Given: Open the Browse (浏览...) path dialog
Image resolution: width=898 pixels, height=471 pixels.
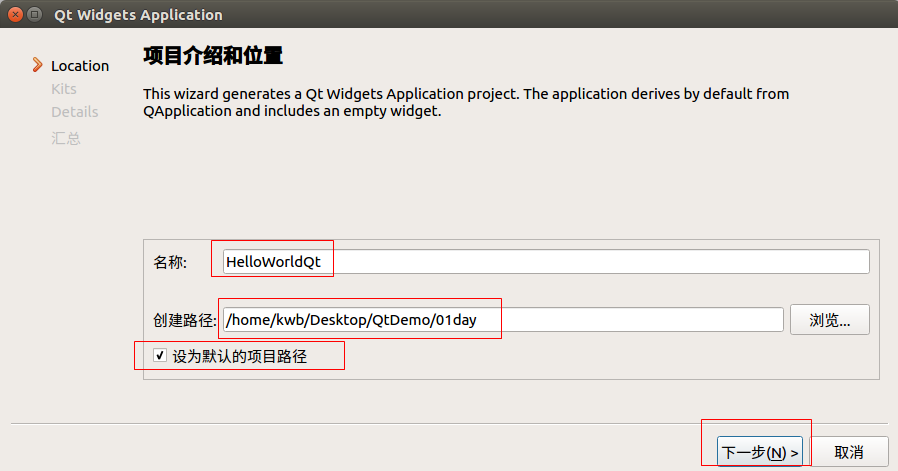Looking at the screenshot, I should [830, 320].
